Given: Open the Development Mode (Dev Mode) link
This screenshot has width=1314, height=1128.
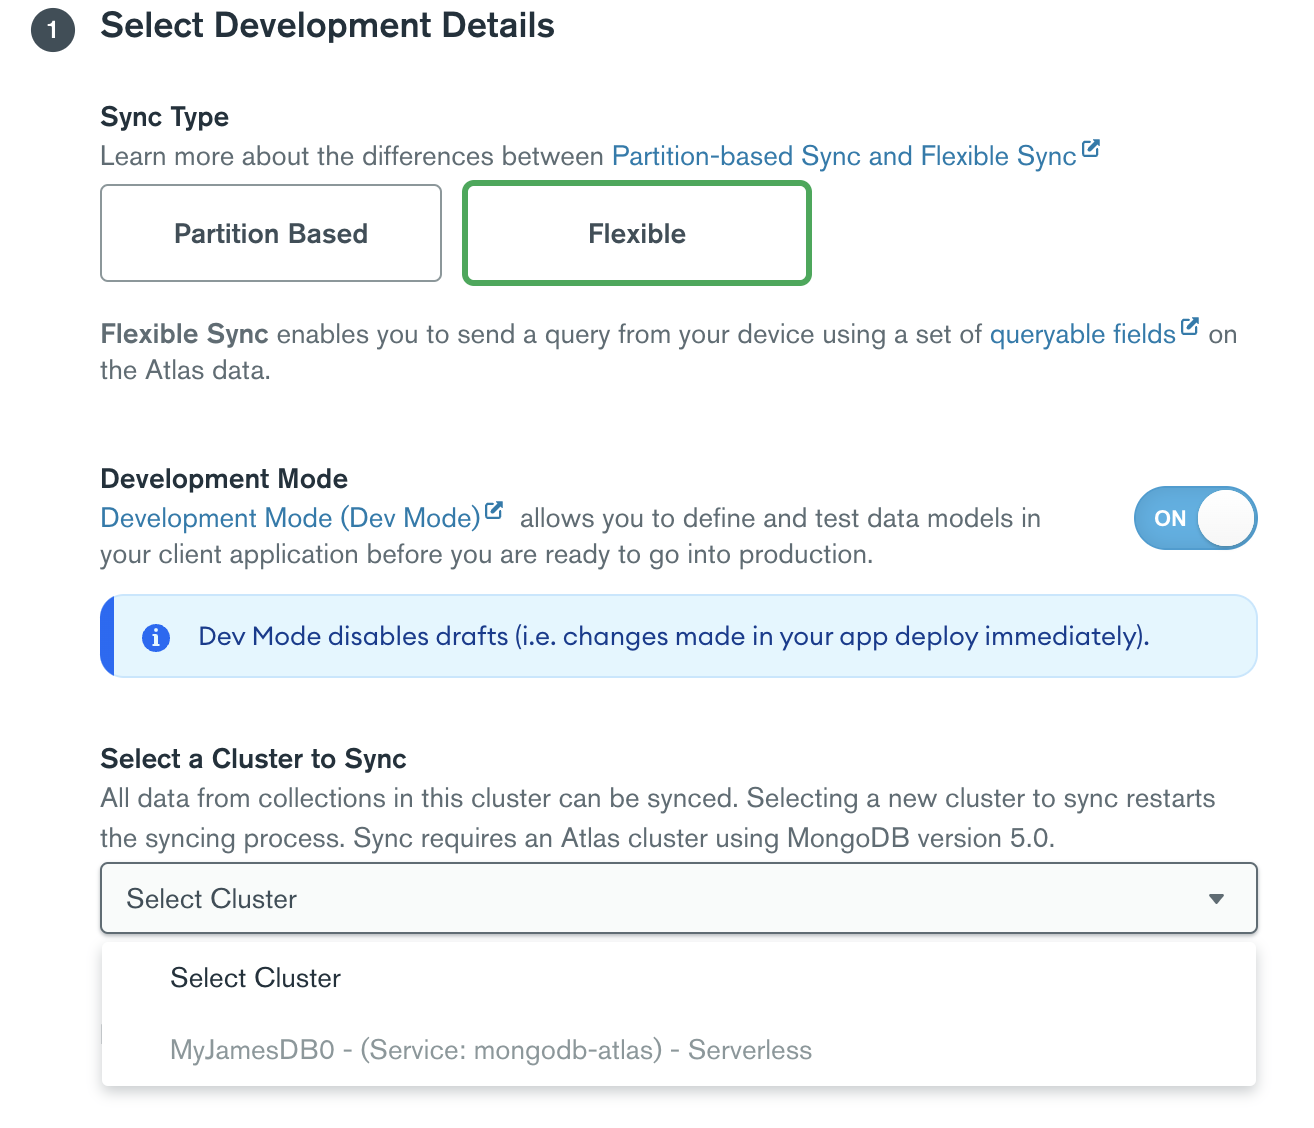Looking at the screenshot, I should click(290, 518).
